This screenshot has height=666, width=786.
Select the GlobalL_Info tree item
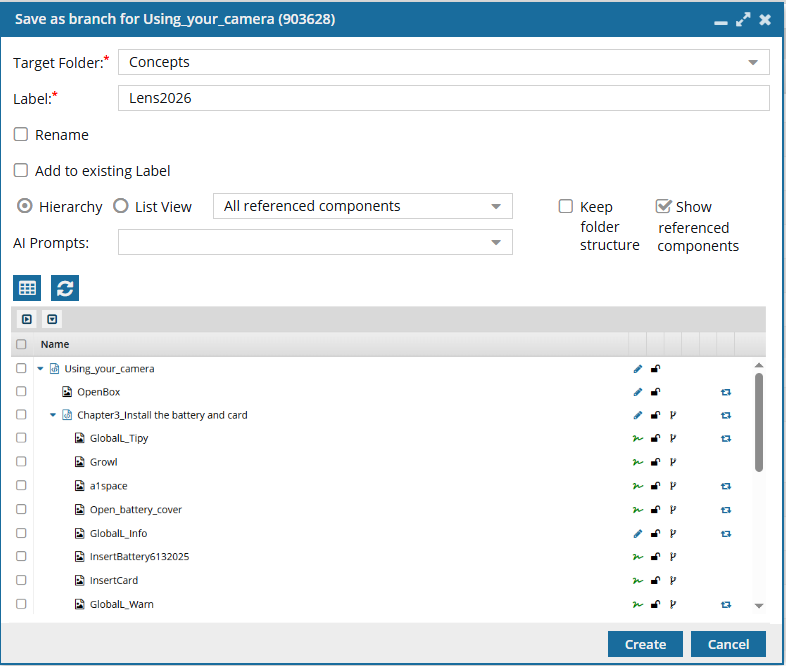[x=118, y=534]
